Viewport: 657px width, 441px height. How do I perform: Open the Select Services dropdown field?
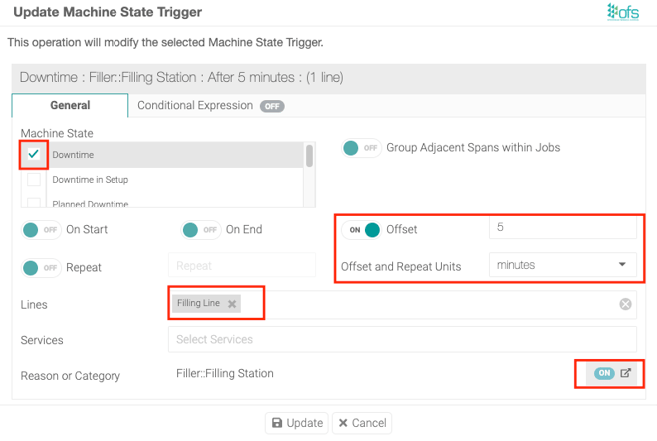coord(402,339)
